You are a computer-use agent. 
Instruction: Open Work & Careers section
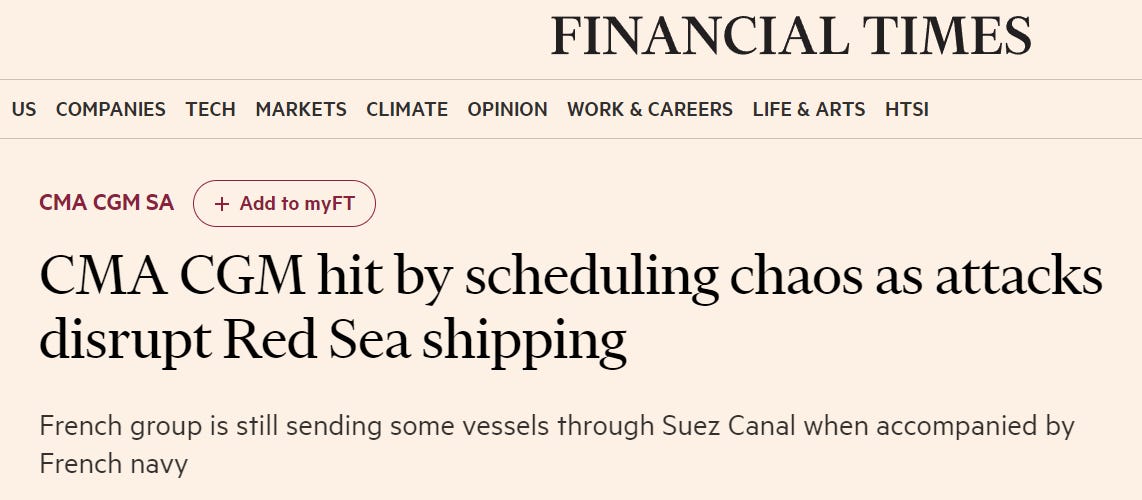coord(650,110)
